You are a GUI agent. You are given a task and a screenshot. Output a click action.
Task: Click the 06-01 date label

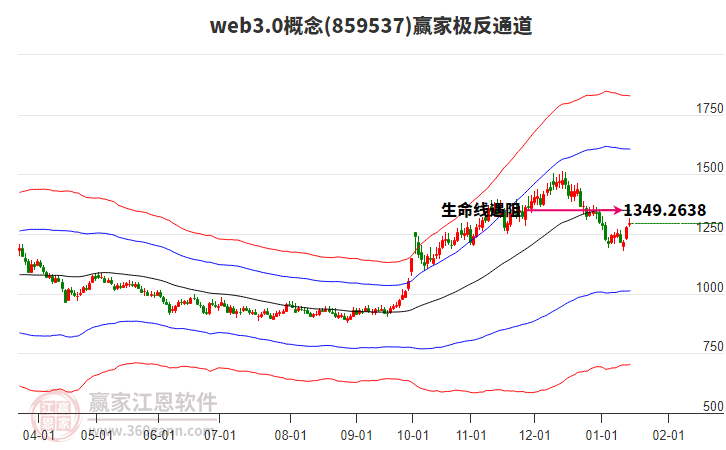pos(158,435)
